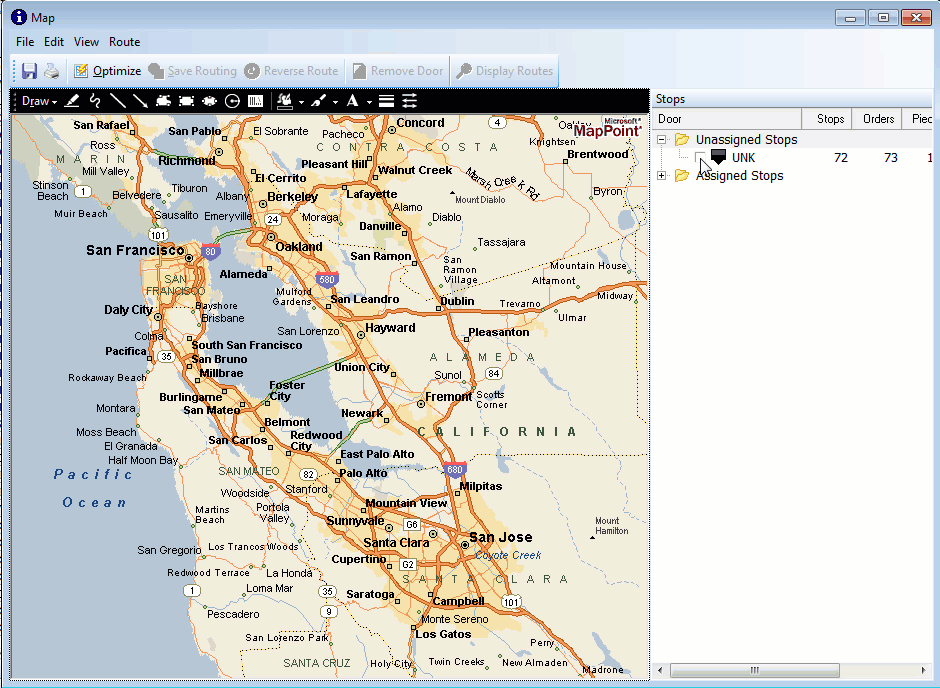
Task: Click the Optimize route button
Action: (x=108, y=71)
